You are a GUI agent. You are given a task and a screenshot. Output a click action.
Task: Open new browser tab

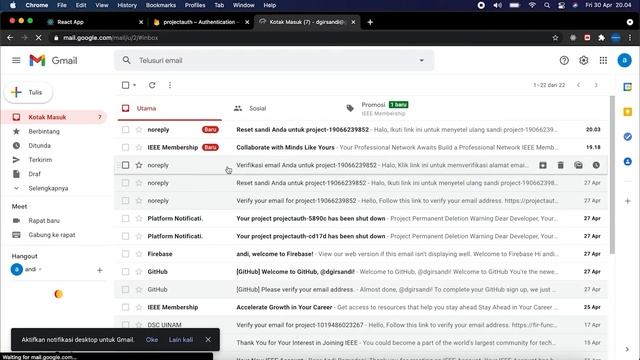tap(370, 22)
